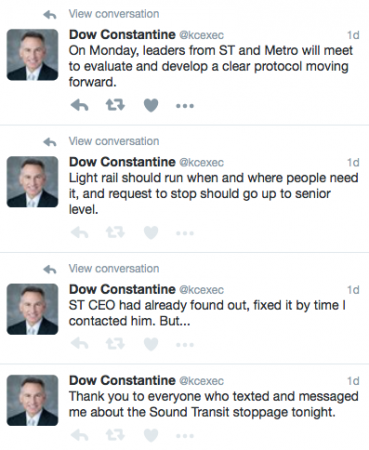The image size is (369, 450).
Task: Open more options on the Monday meeting tweet
Action: (x=185, y=106)
